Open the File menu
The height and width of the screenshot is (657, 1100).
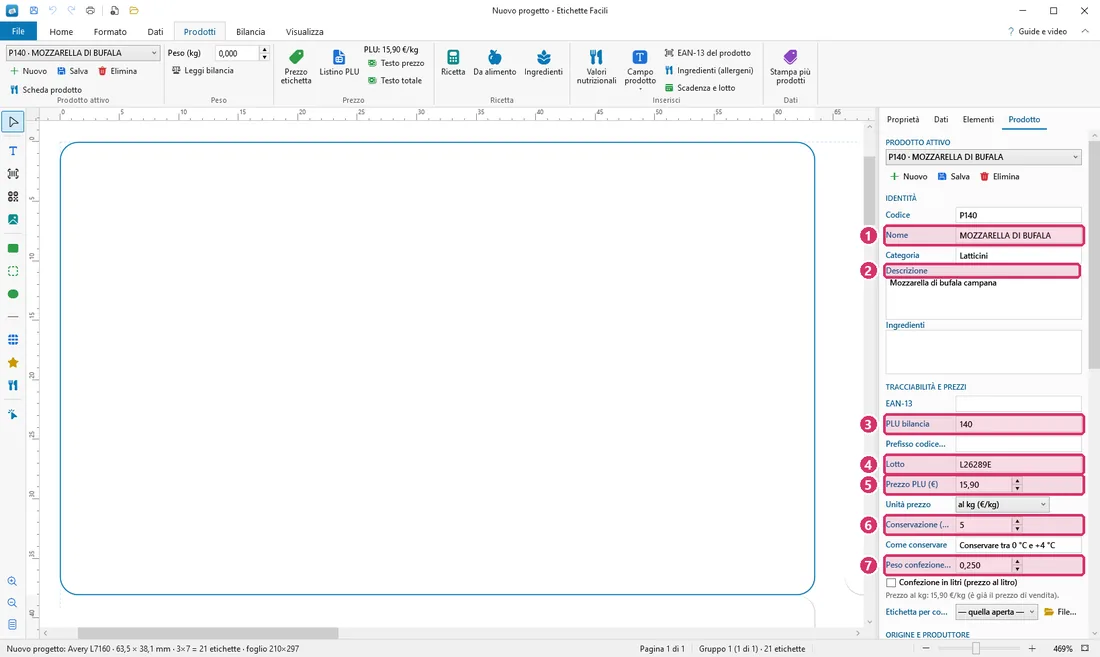(18, 31)
